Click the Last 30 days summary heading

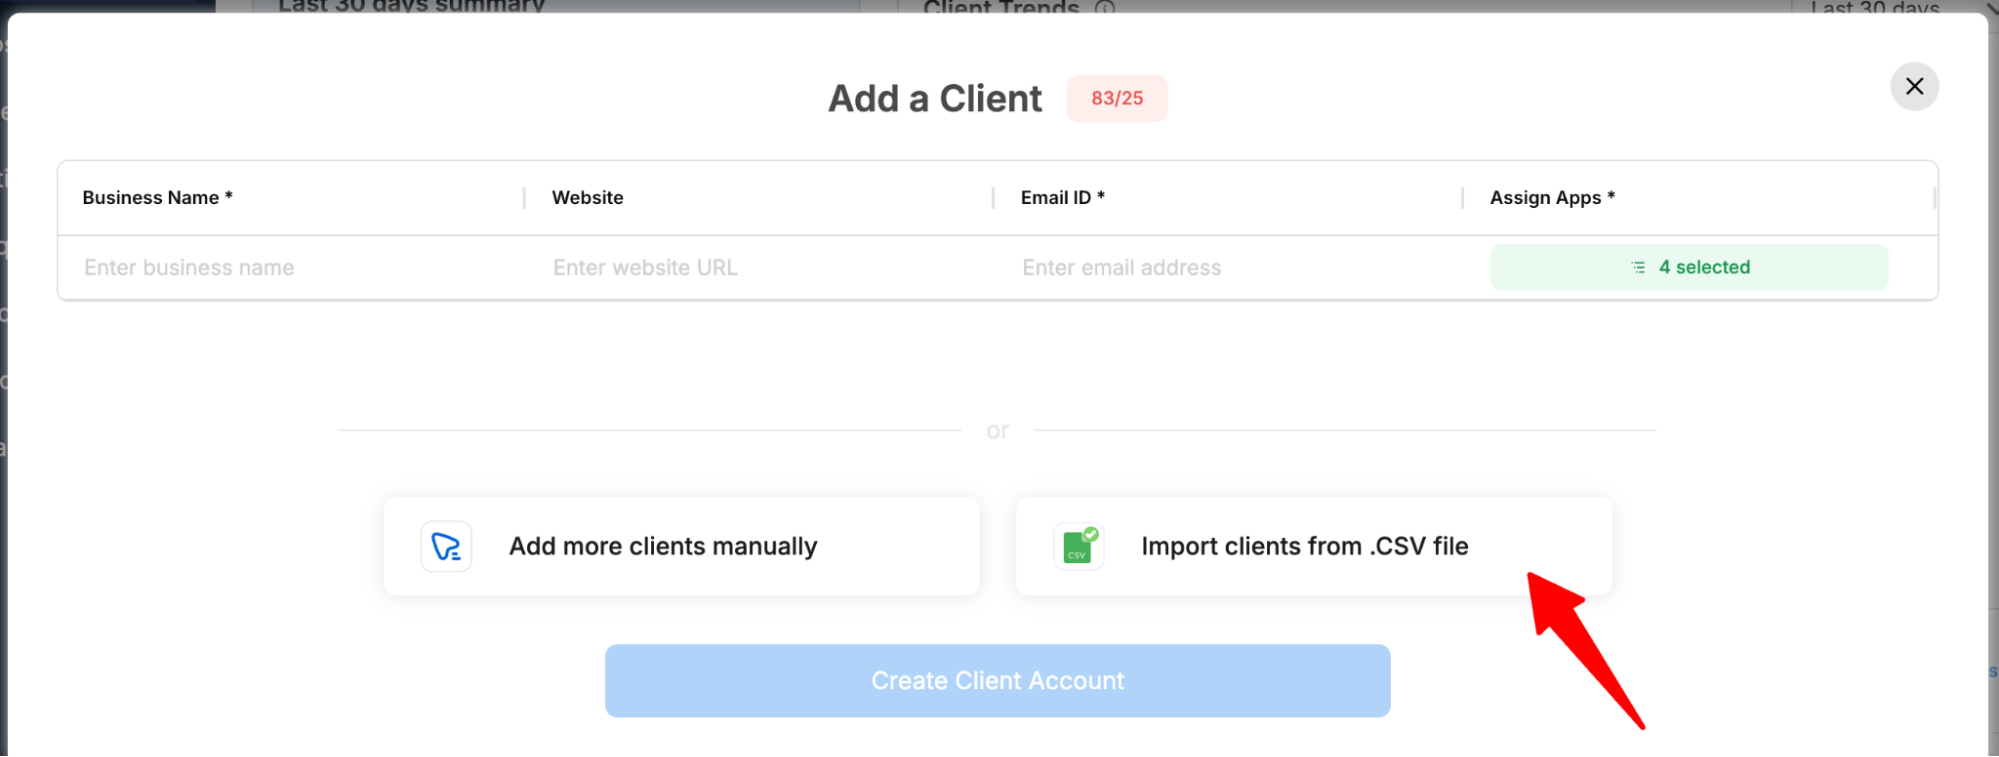coord(411,6)
